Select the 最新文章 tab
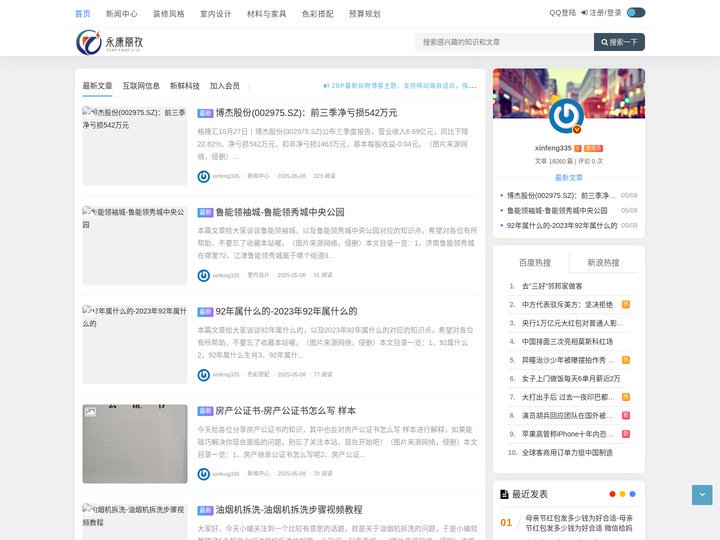720x540 pixels. [97, 86]
